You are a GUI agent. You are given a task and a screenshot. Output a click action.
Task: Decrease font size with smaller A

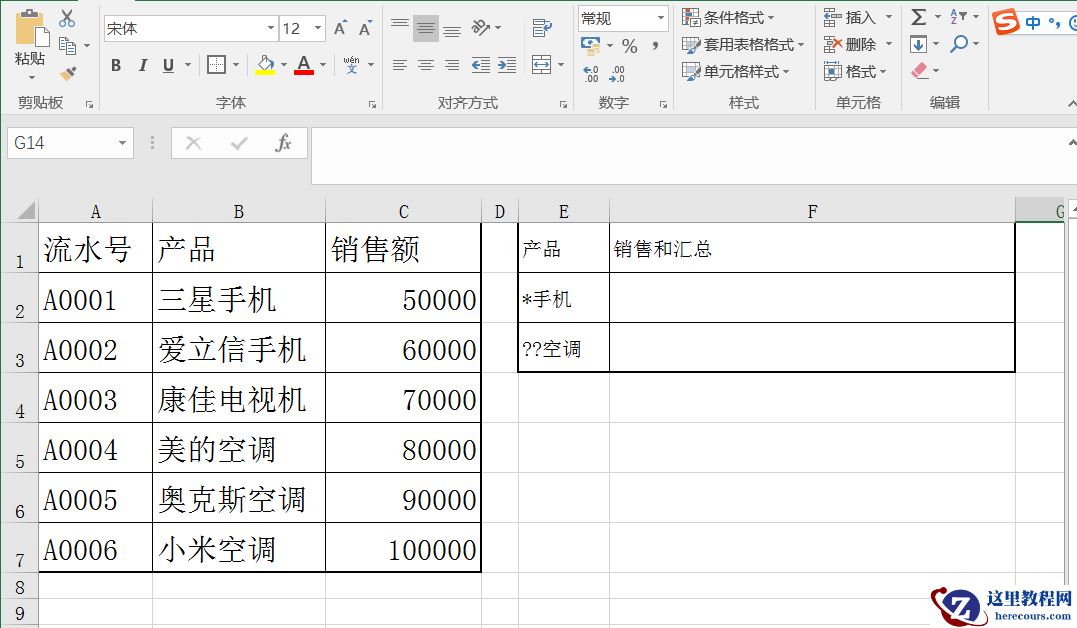365,28
